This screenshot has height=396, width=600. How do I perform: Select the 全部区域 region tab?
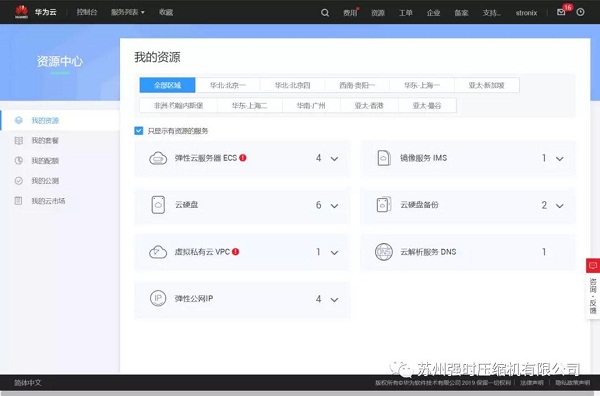168,85
